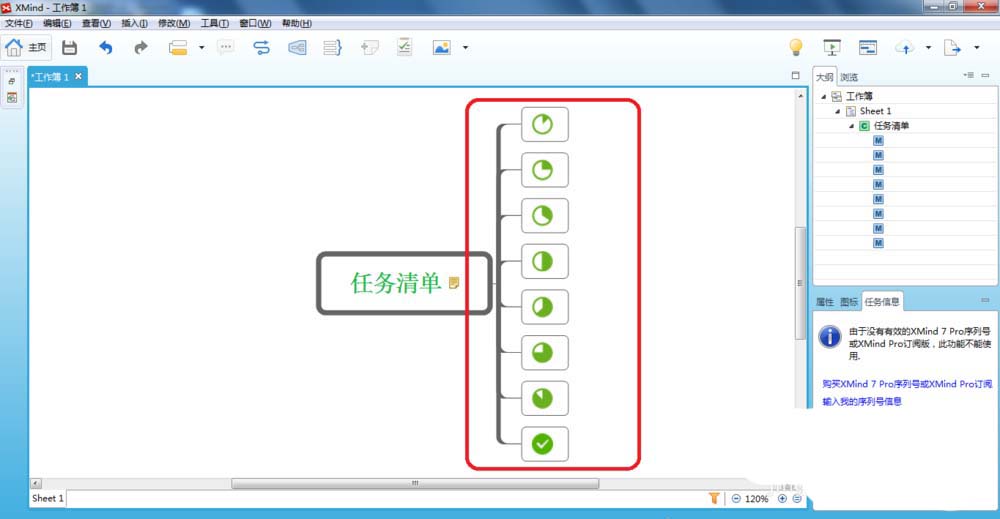Click the 主页 home button
This screenshot has width=1000, height=519.
[26, 47]
